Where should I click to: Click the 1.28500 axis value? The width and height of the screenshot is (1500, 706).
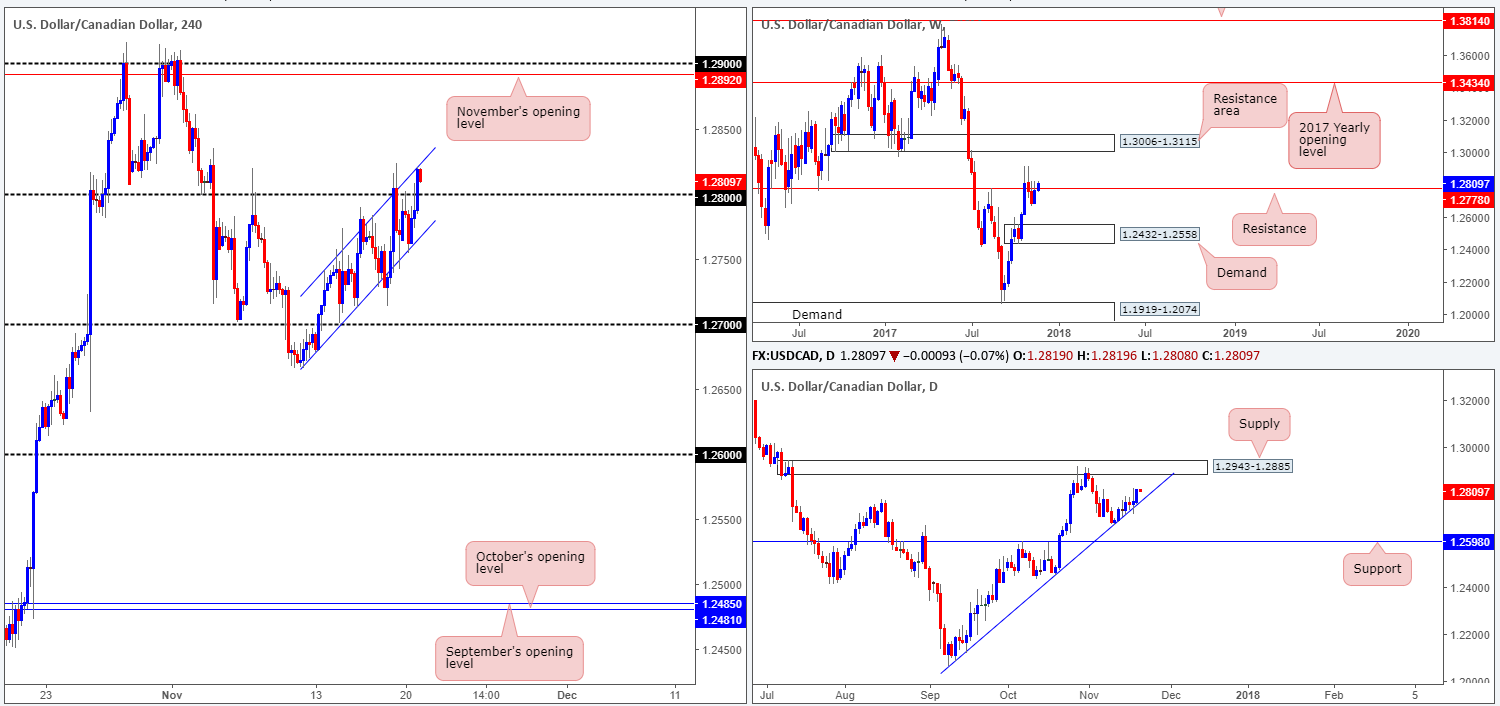(721, 130)
